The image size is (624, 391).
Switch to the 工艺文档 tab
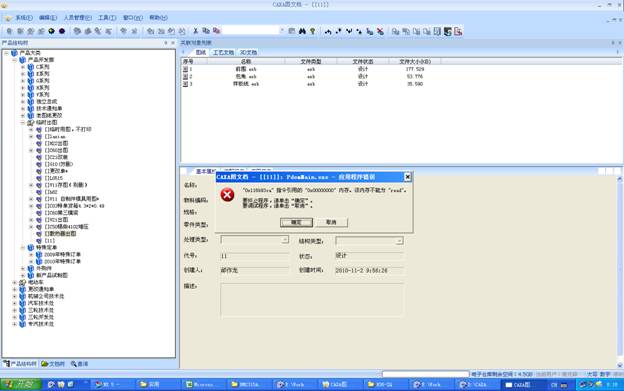pyautogui.click(x=223, y=53)
